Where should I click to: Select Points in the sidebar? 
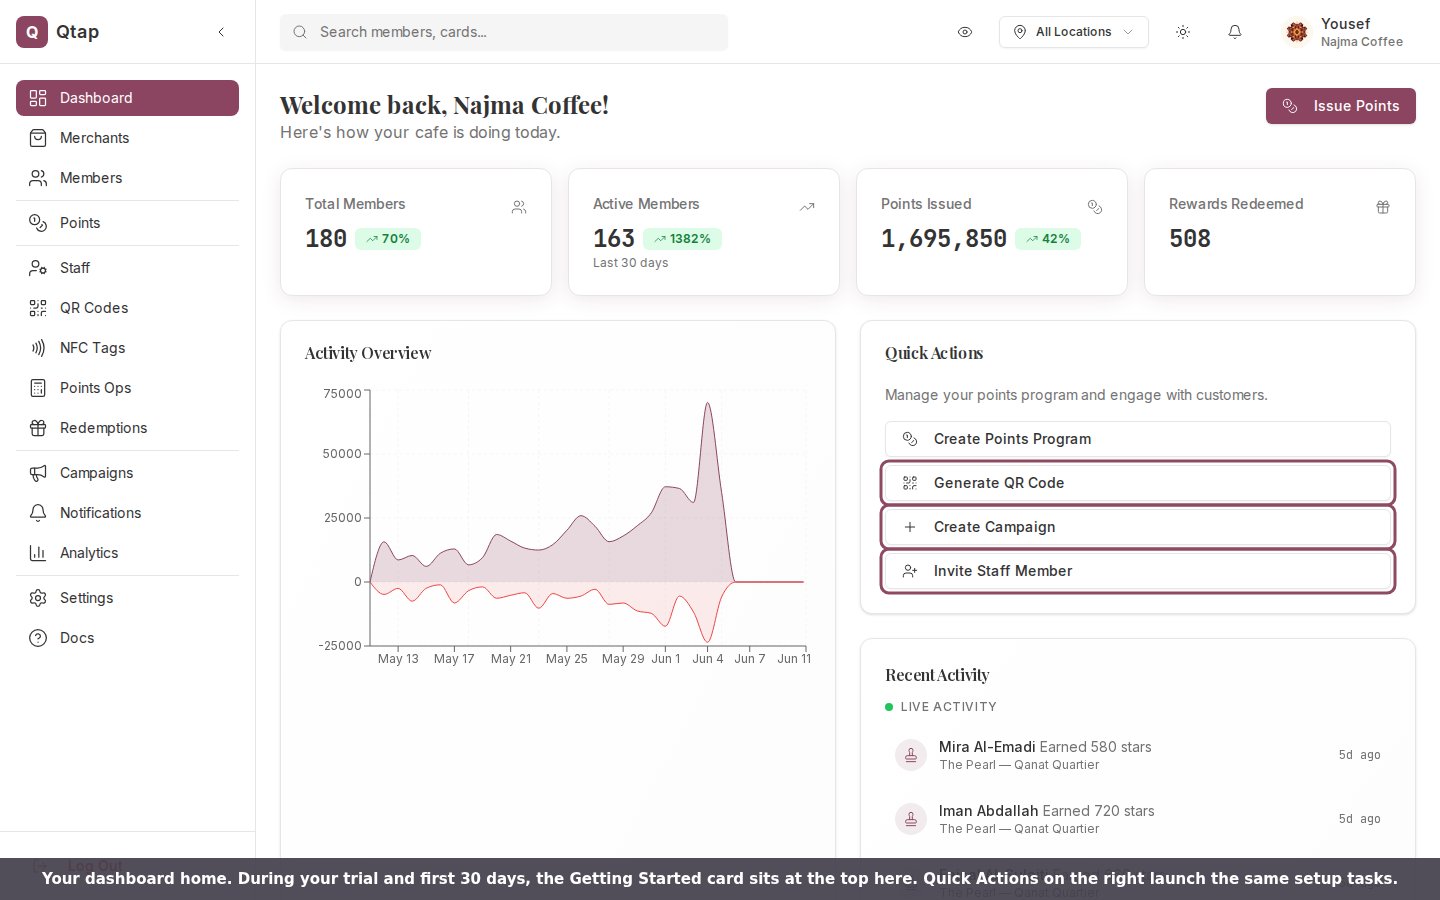pos(127,223)
